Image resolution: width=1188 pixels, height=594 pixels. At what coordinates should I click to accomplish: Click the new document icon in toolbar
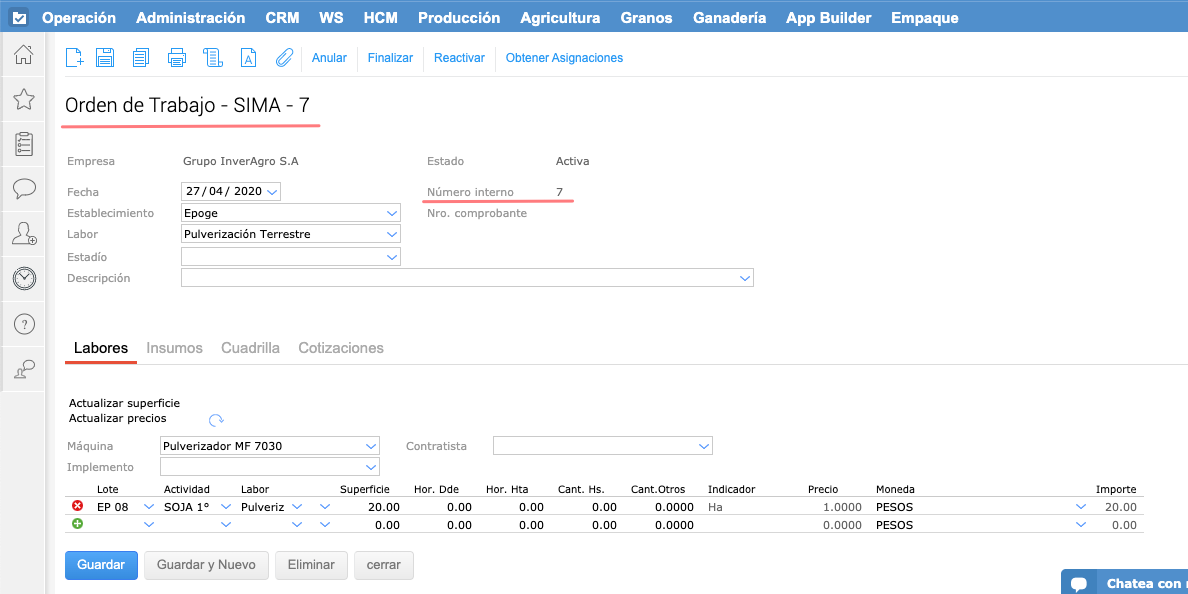[x=74, y=58]
